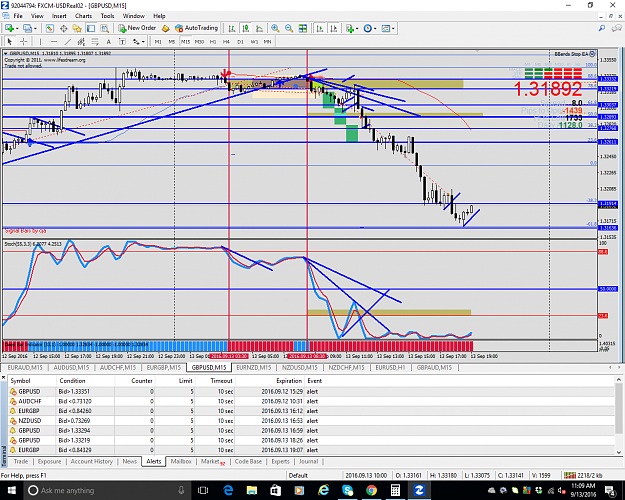Toggle the Market Watch panel

[50, 28]
